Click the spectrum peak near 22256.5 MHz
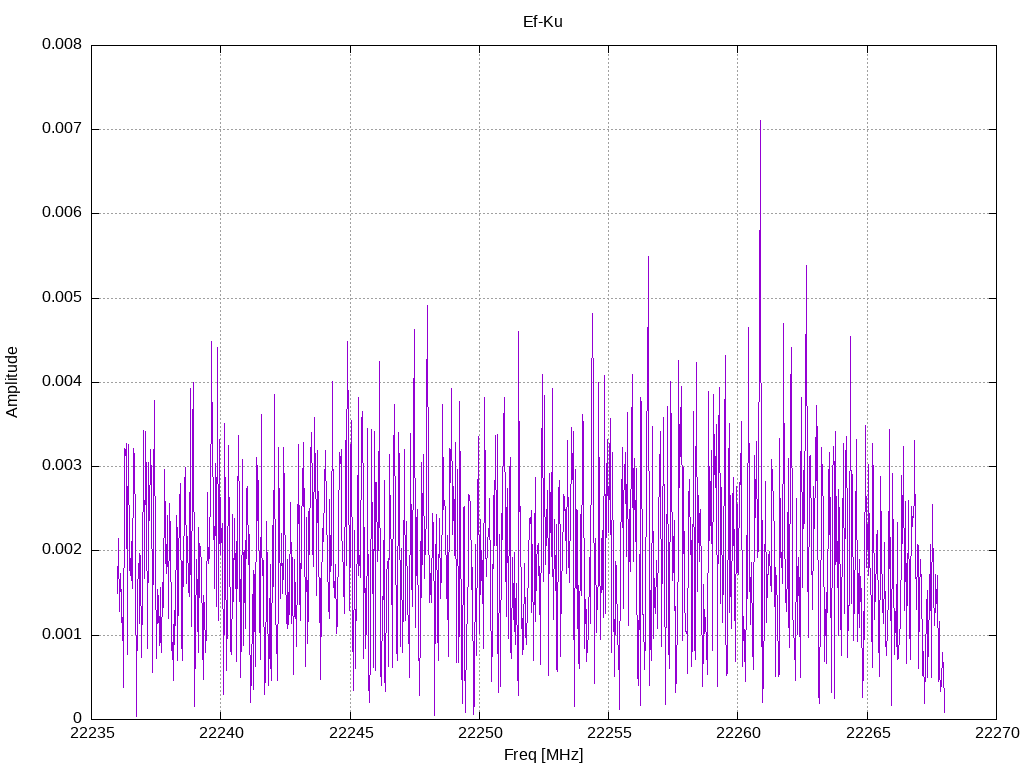The height and width of the screenshot is (768, 1024). [x=648, y=258]
